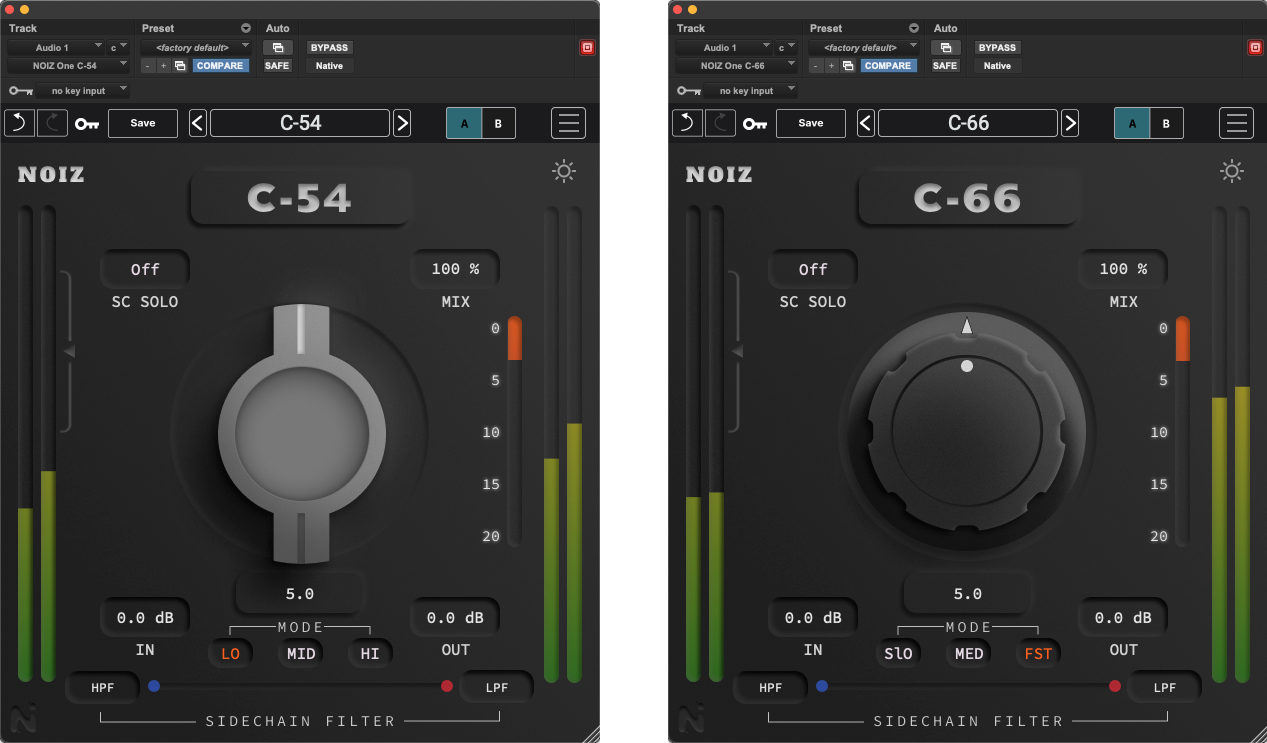The height and width of the screenshot is (743, 1267).
Task: Click the NOIZ logo on the C-54 plugin
Action: pyautogui.click(x=50, y=174)
